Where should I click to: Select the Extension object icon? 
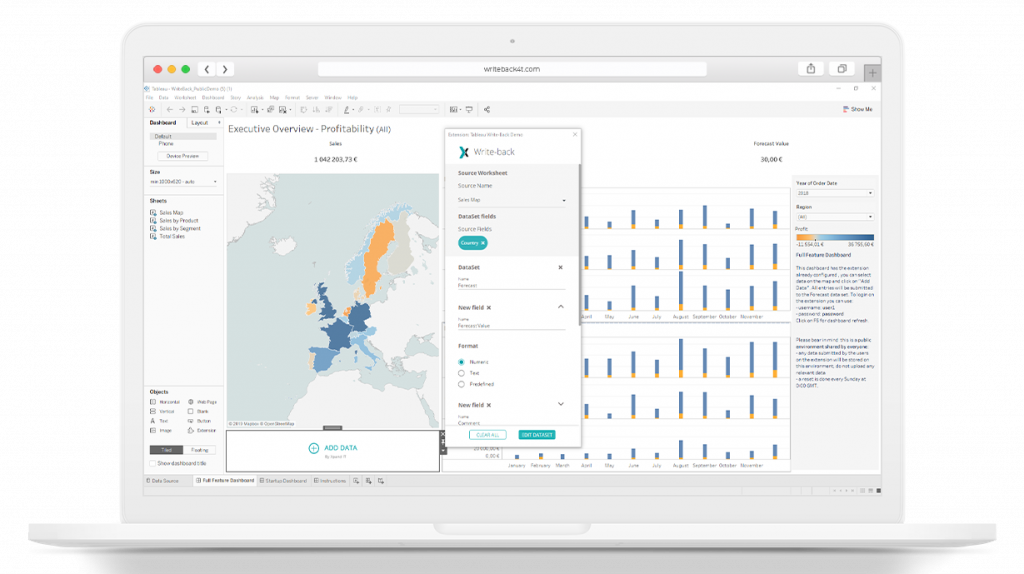[x=191, y=430]
